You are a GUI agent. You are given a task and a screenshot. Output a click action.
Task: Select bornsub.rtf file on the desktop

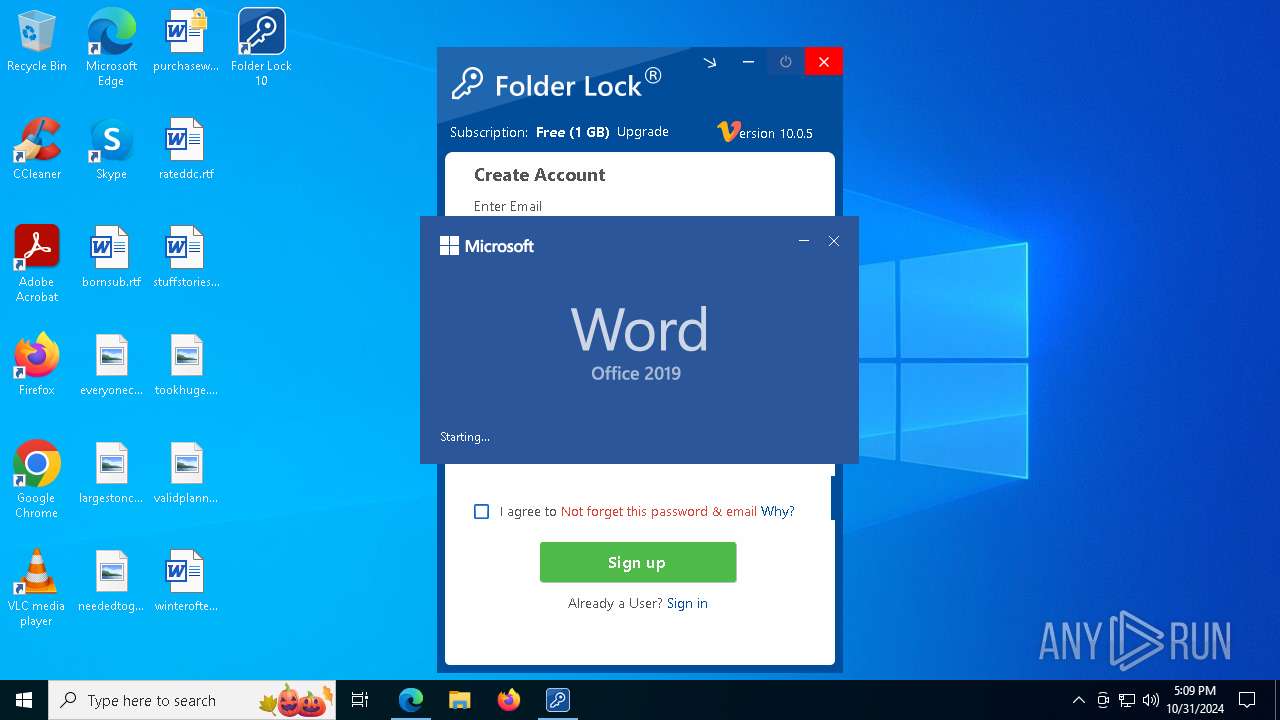pos(111,258)
